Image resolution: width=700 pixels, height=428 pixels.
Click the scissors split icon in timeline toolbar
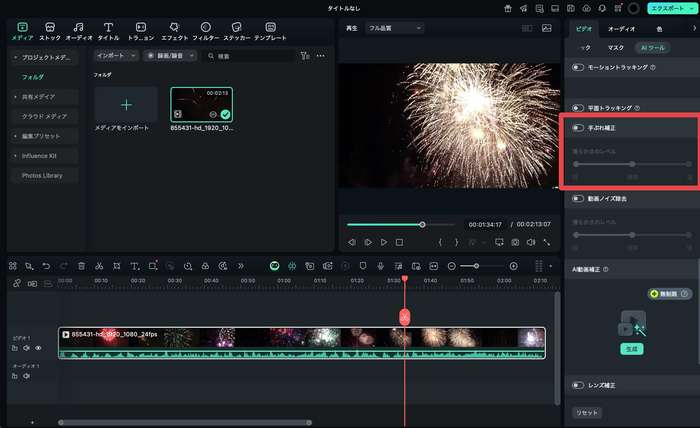pyautogui.click(x=99, y=266)
